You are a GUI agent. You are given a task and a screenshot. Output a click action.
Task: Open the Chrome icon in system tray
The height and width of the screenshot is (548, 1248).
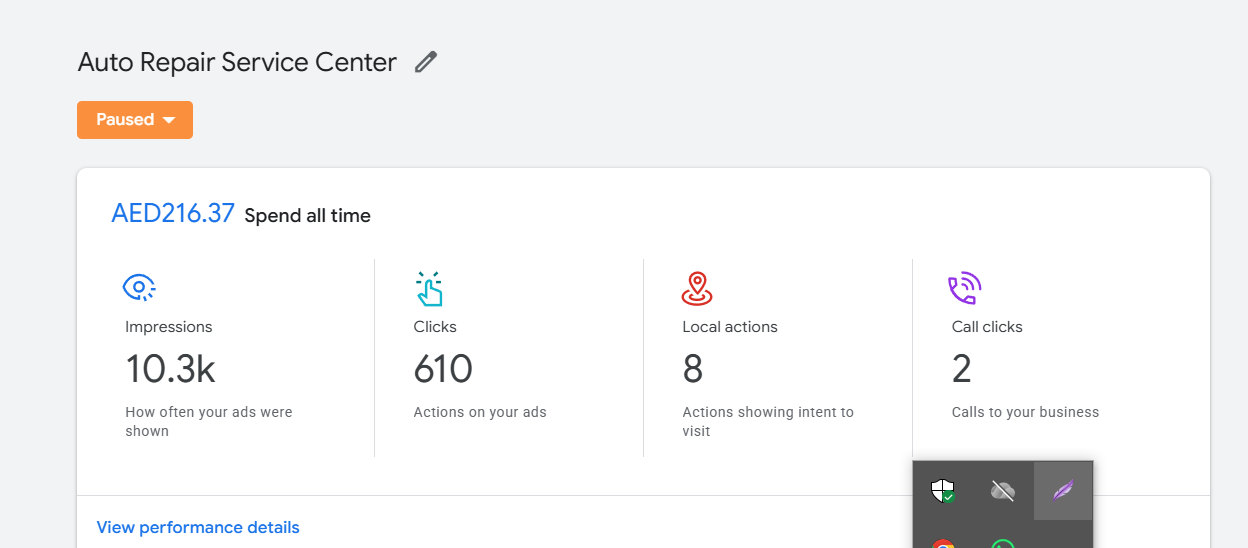click(943, 543)
